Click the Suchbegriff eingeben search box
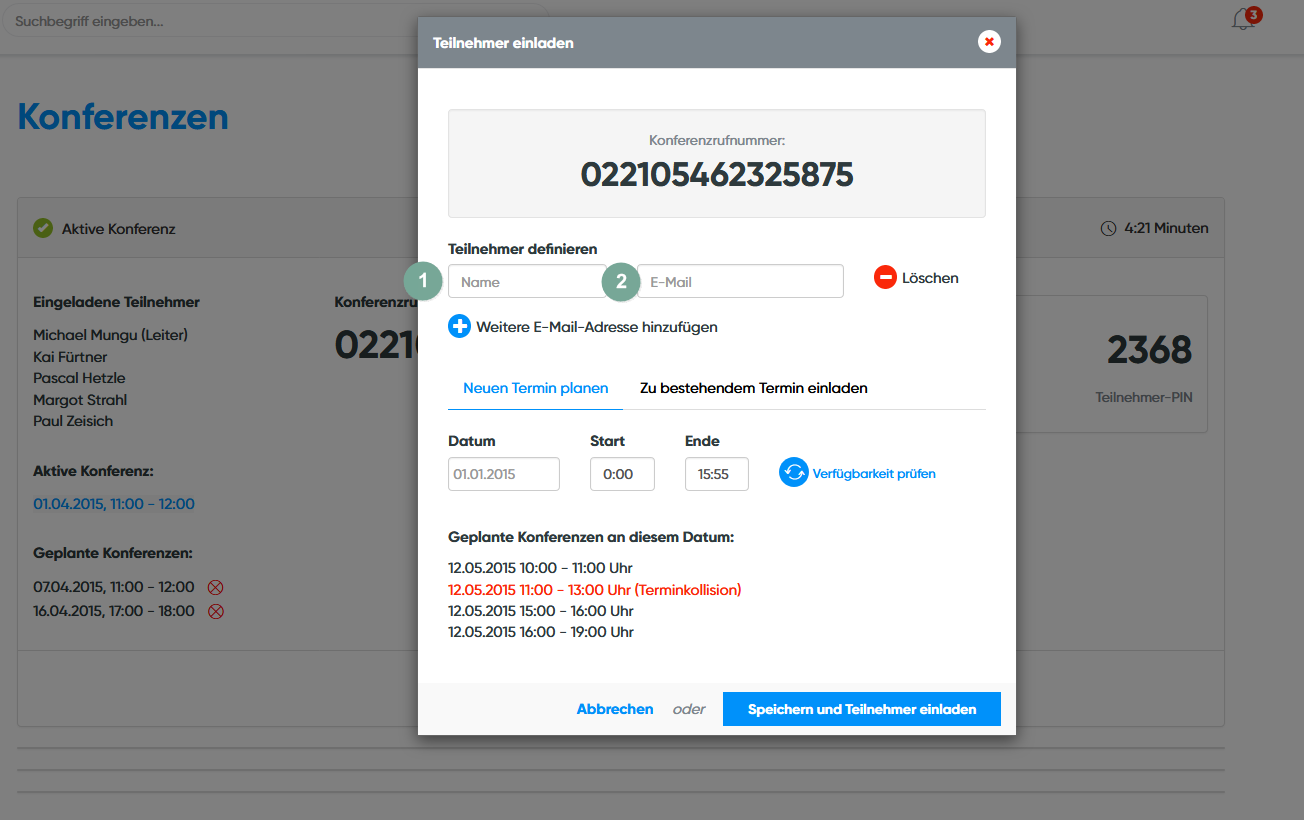 (x=200, y=21)
